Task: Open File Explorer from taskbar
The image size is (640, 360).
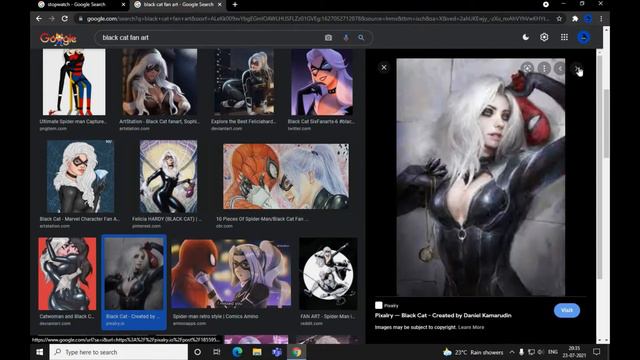Action: (x=257, y=352)
